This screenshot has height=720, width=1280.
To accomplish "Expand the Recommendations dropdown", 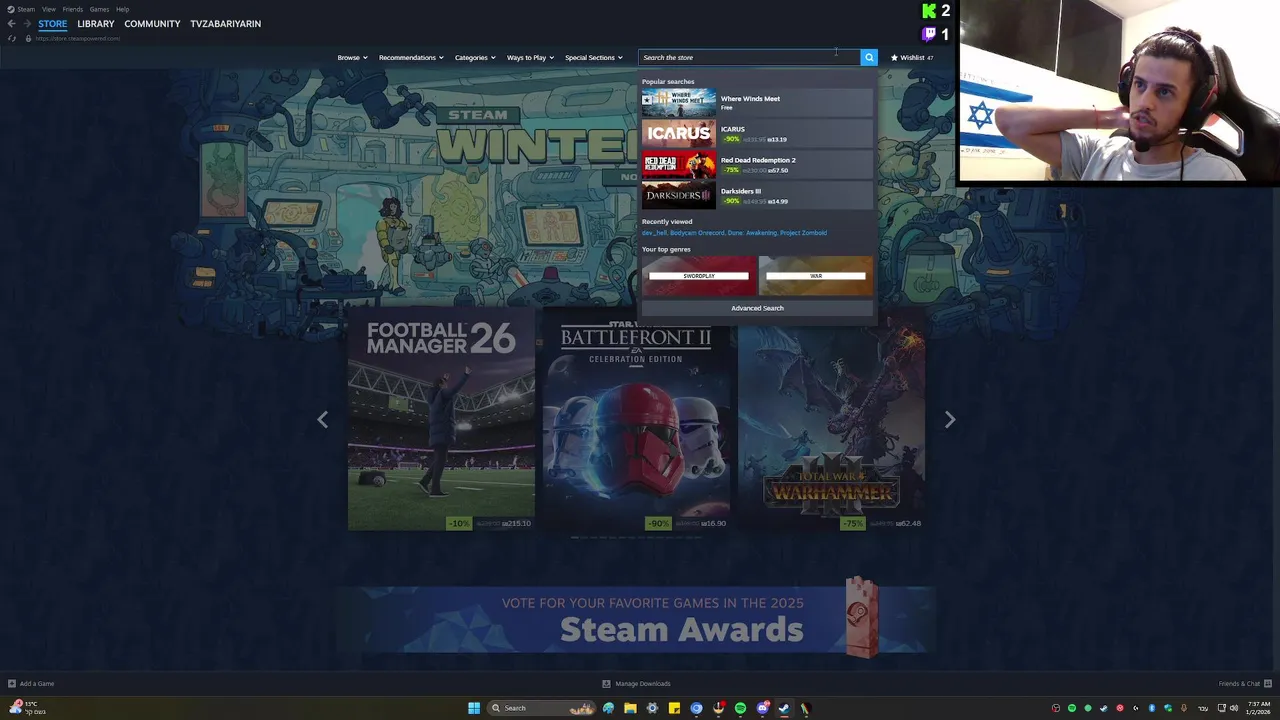I will (411, 57).
